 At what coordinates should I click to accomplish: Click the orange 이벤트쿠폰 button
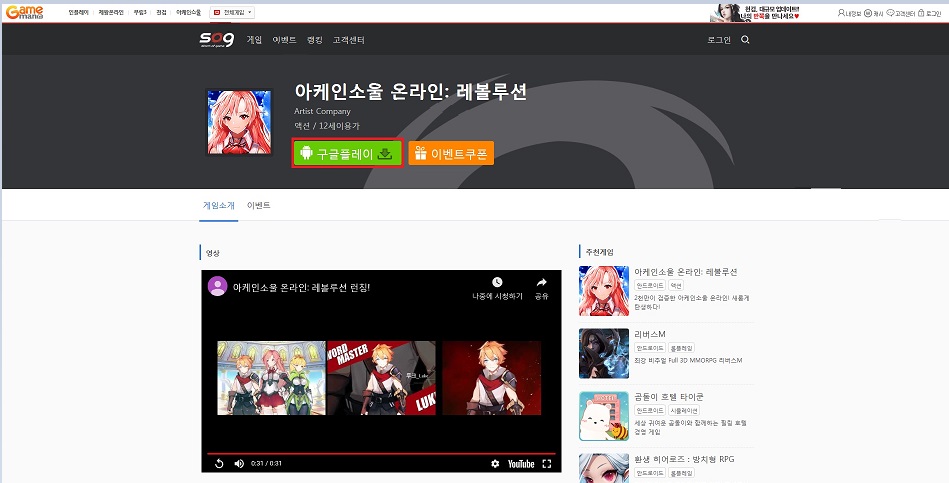pos(452,154)
